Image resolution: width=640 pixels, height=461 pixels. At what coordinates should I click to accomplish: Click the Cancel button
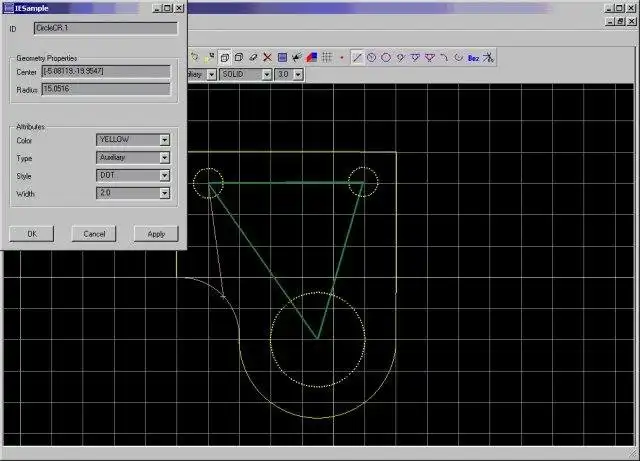pos(94,234)
